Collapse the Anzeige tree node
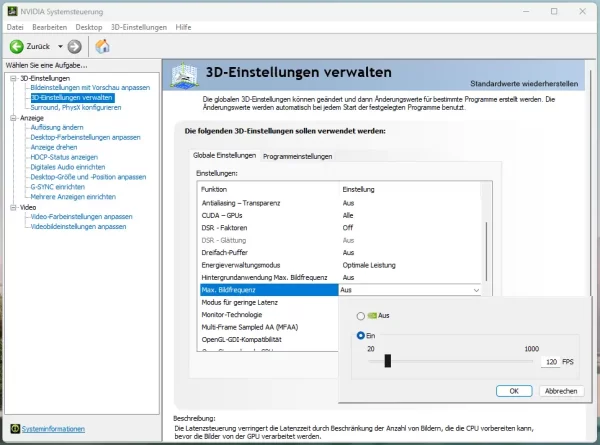The width and height of the screenshot is (600, 445). pos(13,118)
